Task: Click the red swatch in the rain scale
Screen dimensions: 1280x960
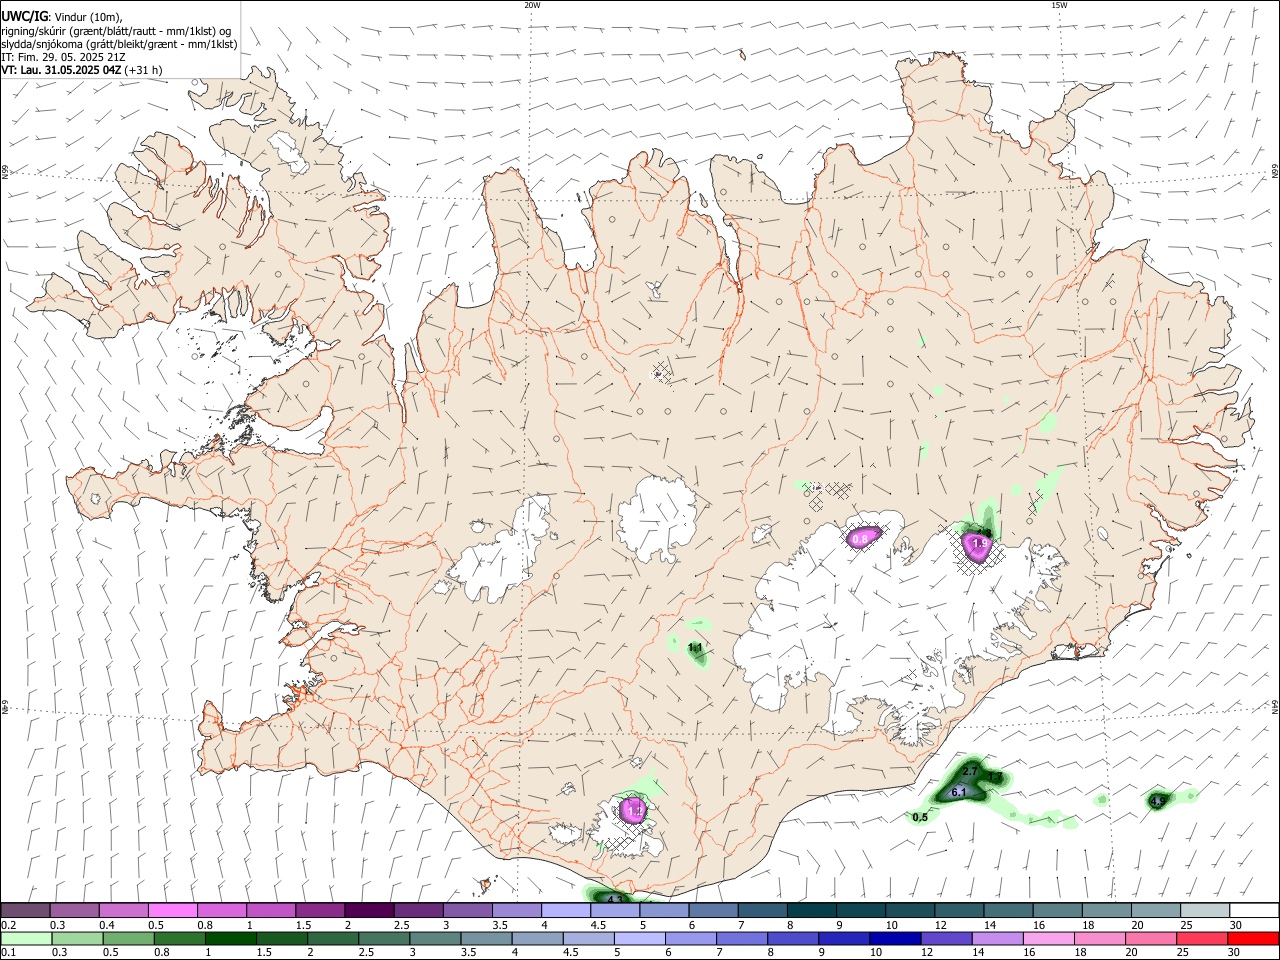Action: tap(1254, 939)
